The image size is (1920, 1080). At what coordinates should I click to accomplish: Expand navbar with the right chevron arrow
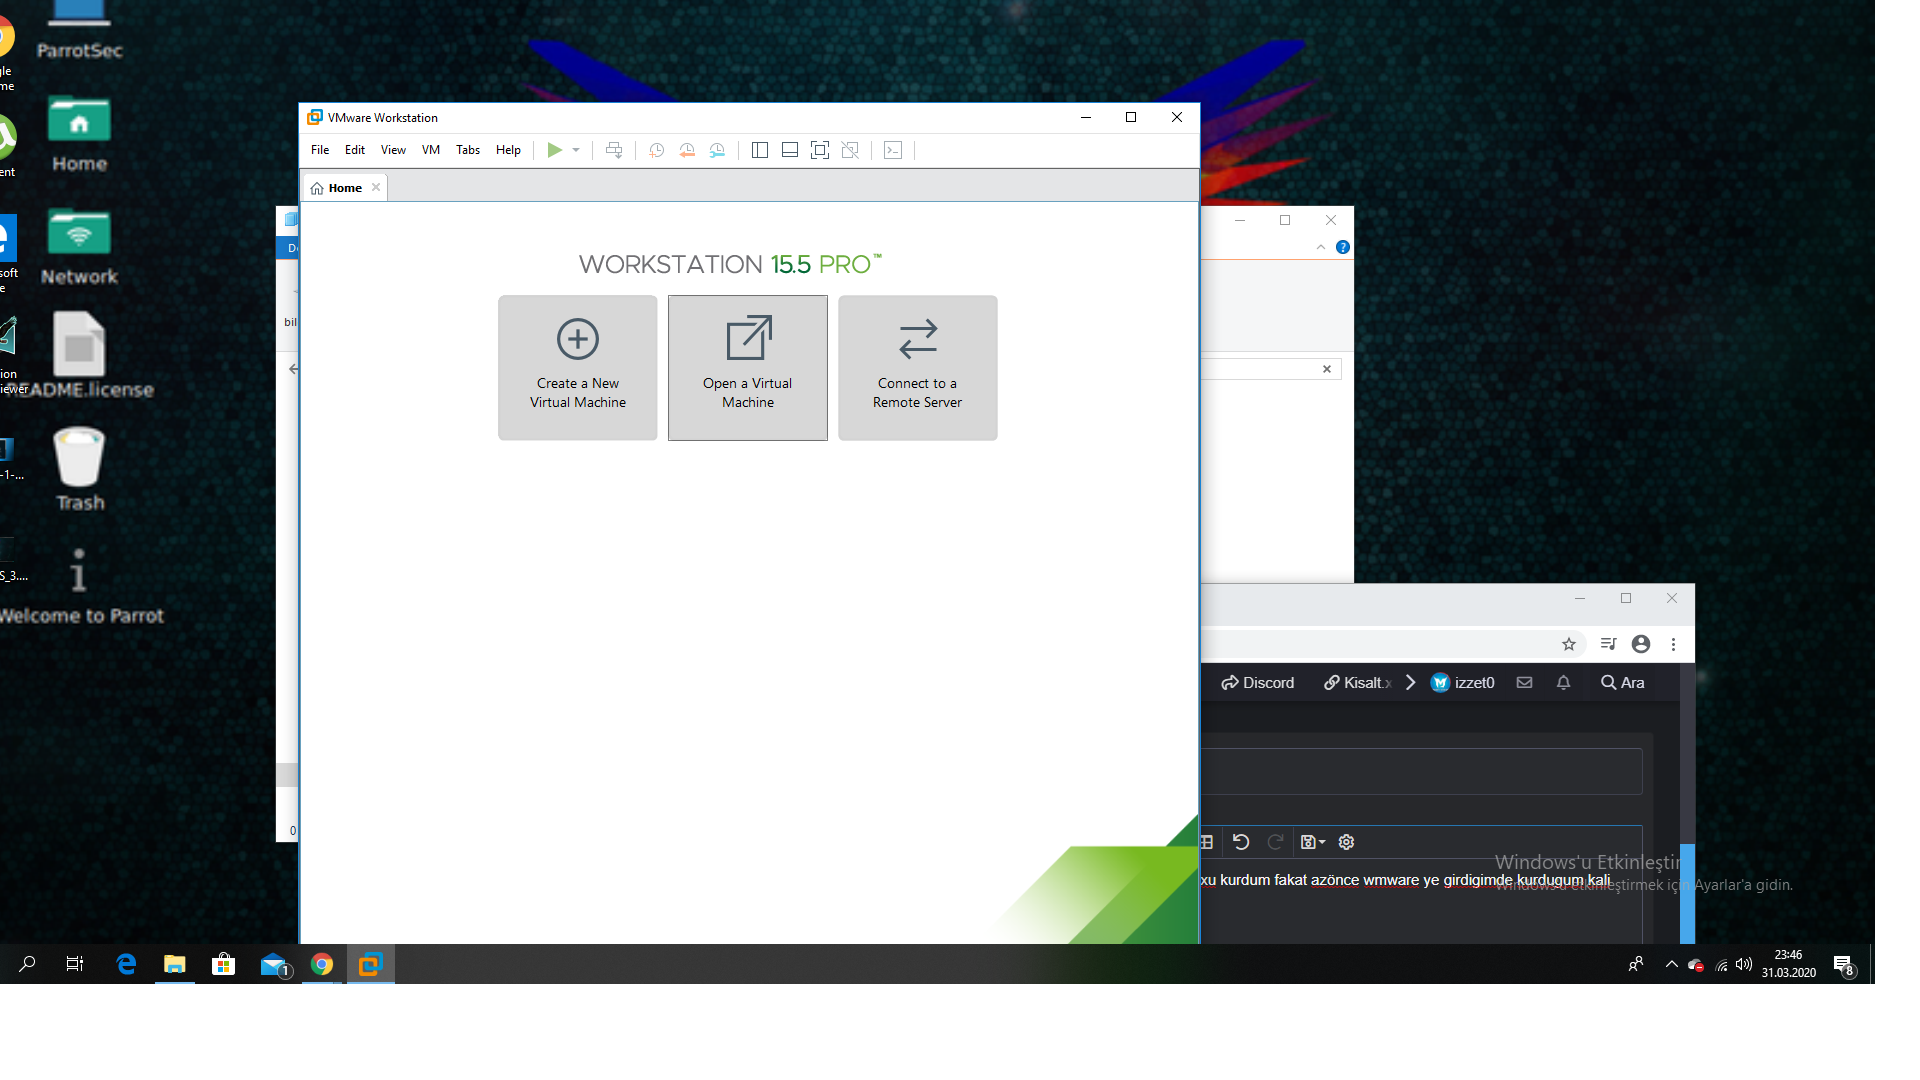1410,683
